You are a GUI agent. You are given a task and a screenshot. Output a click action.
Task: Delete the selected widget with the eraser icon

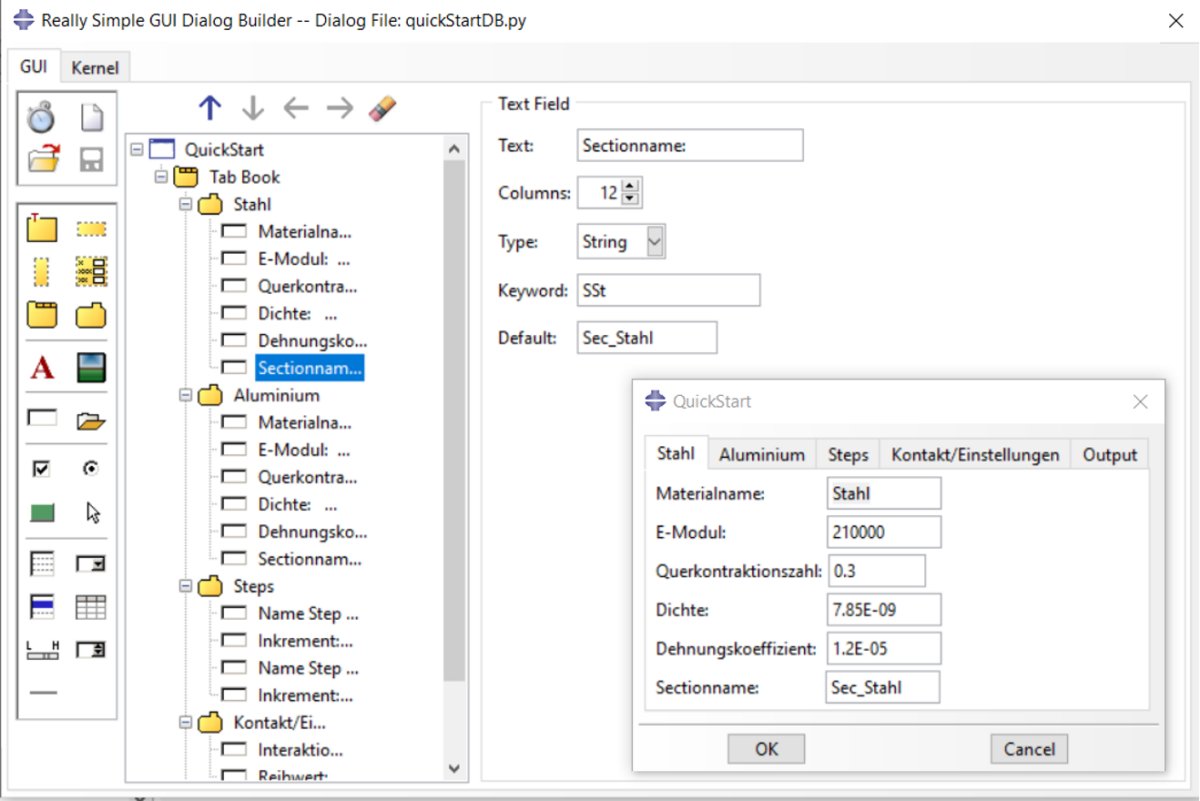point(383,108)
